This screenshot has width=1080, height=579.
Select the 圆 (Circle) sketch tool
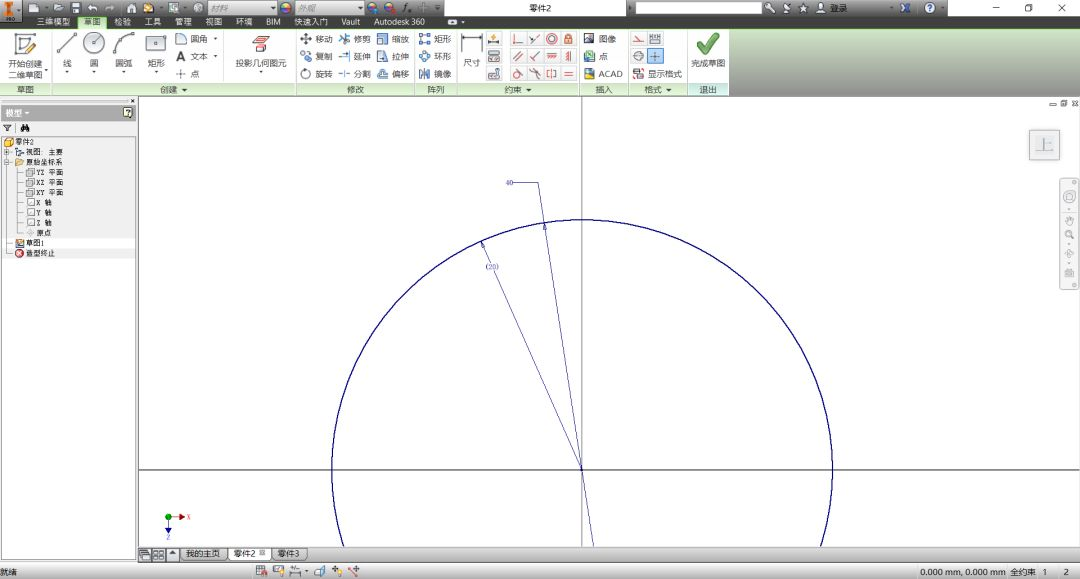click(94, 52)
